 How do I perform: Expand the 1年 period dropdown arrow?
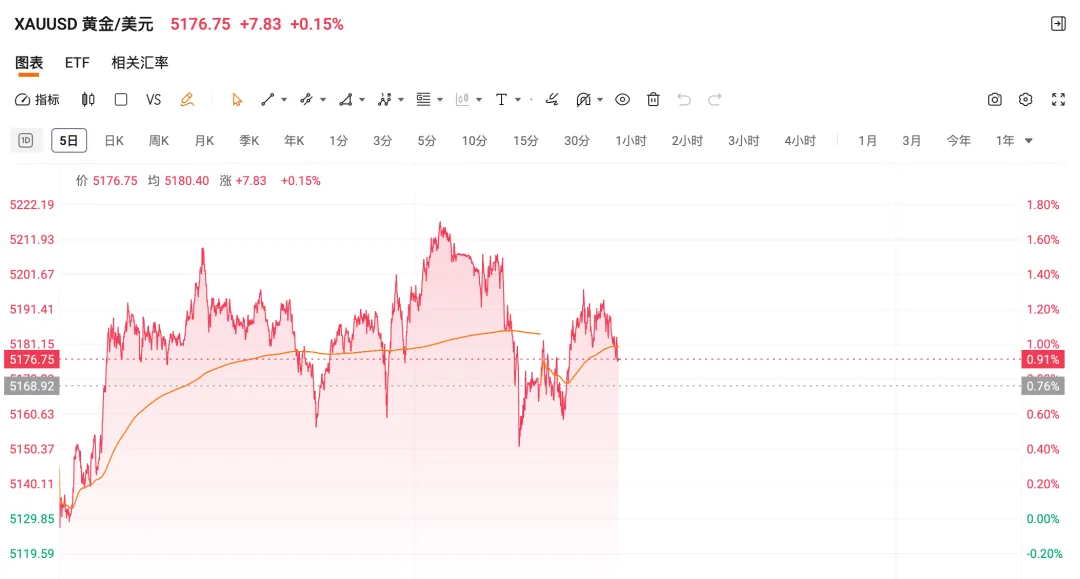1028,141
